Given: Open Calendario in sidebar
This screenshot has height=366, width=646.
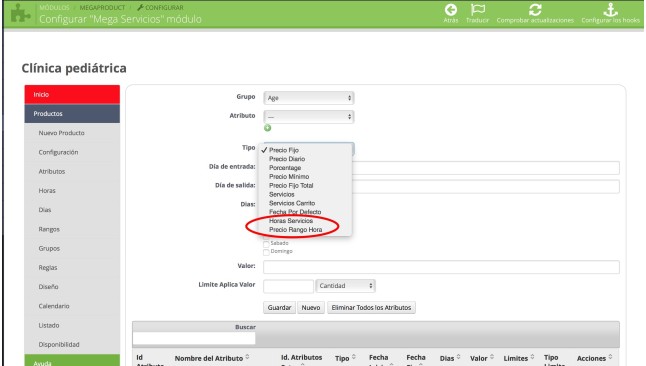Looking at the screenshot, I should click(x=72, y=306).
